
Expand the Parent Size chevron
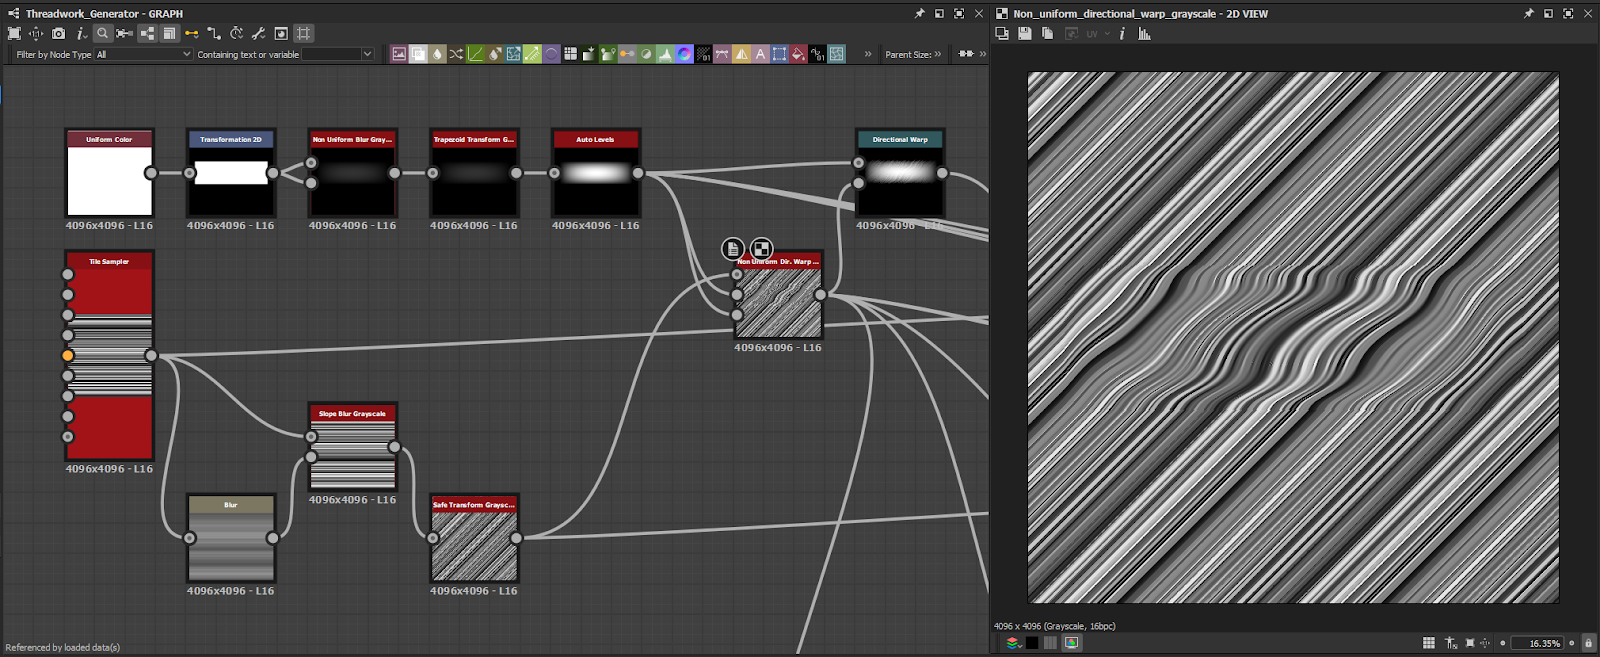[x=937, y=55]
